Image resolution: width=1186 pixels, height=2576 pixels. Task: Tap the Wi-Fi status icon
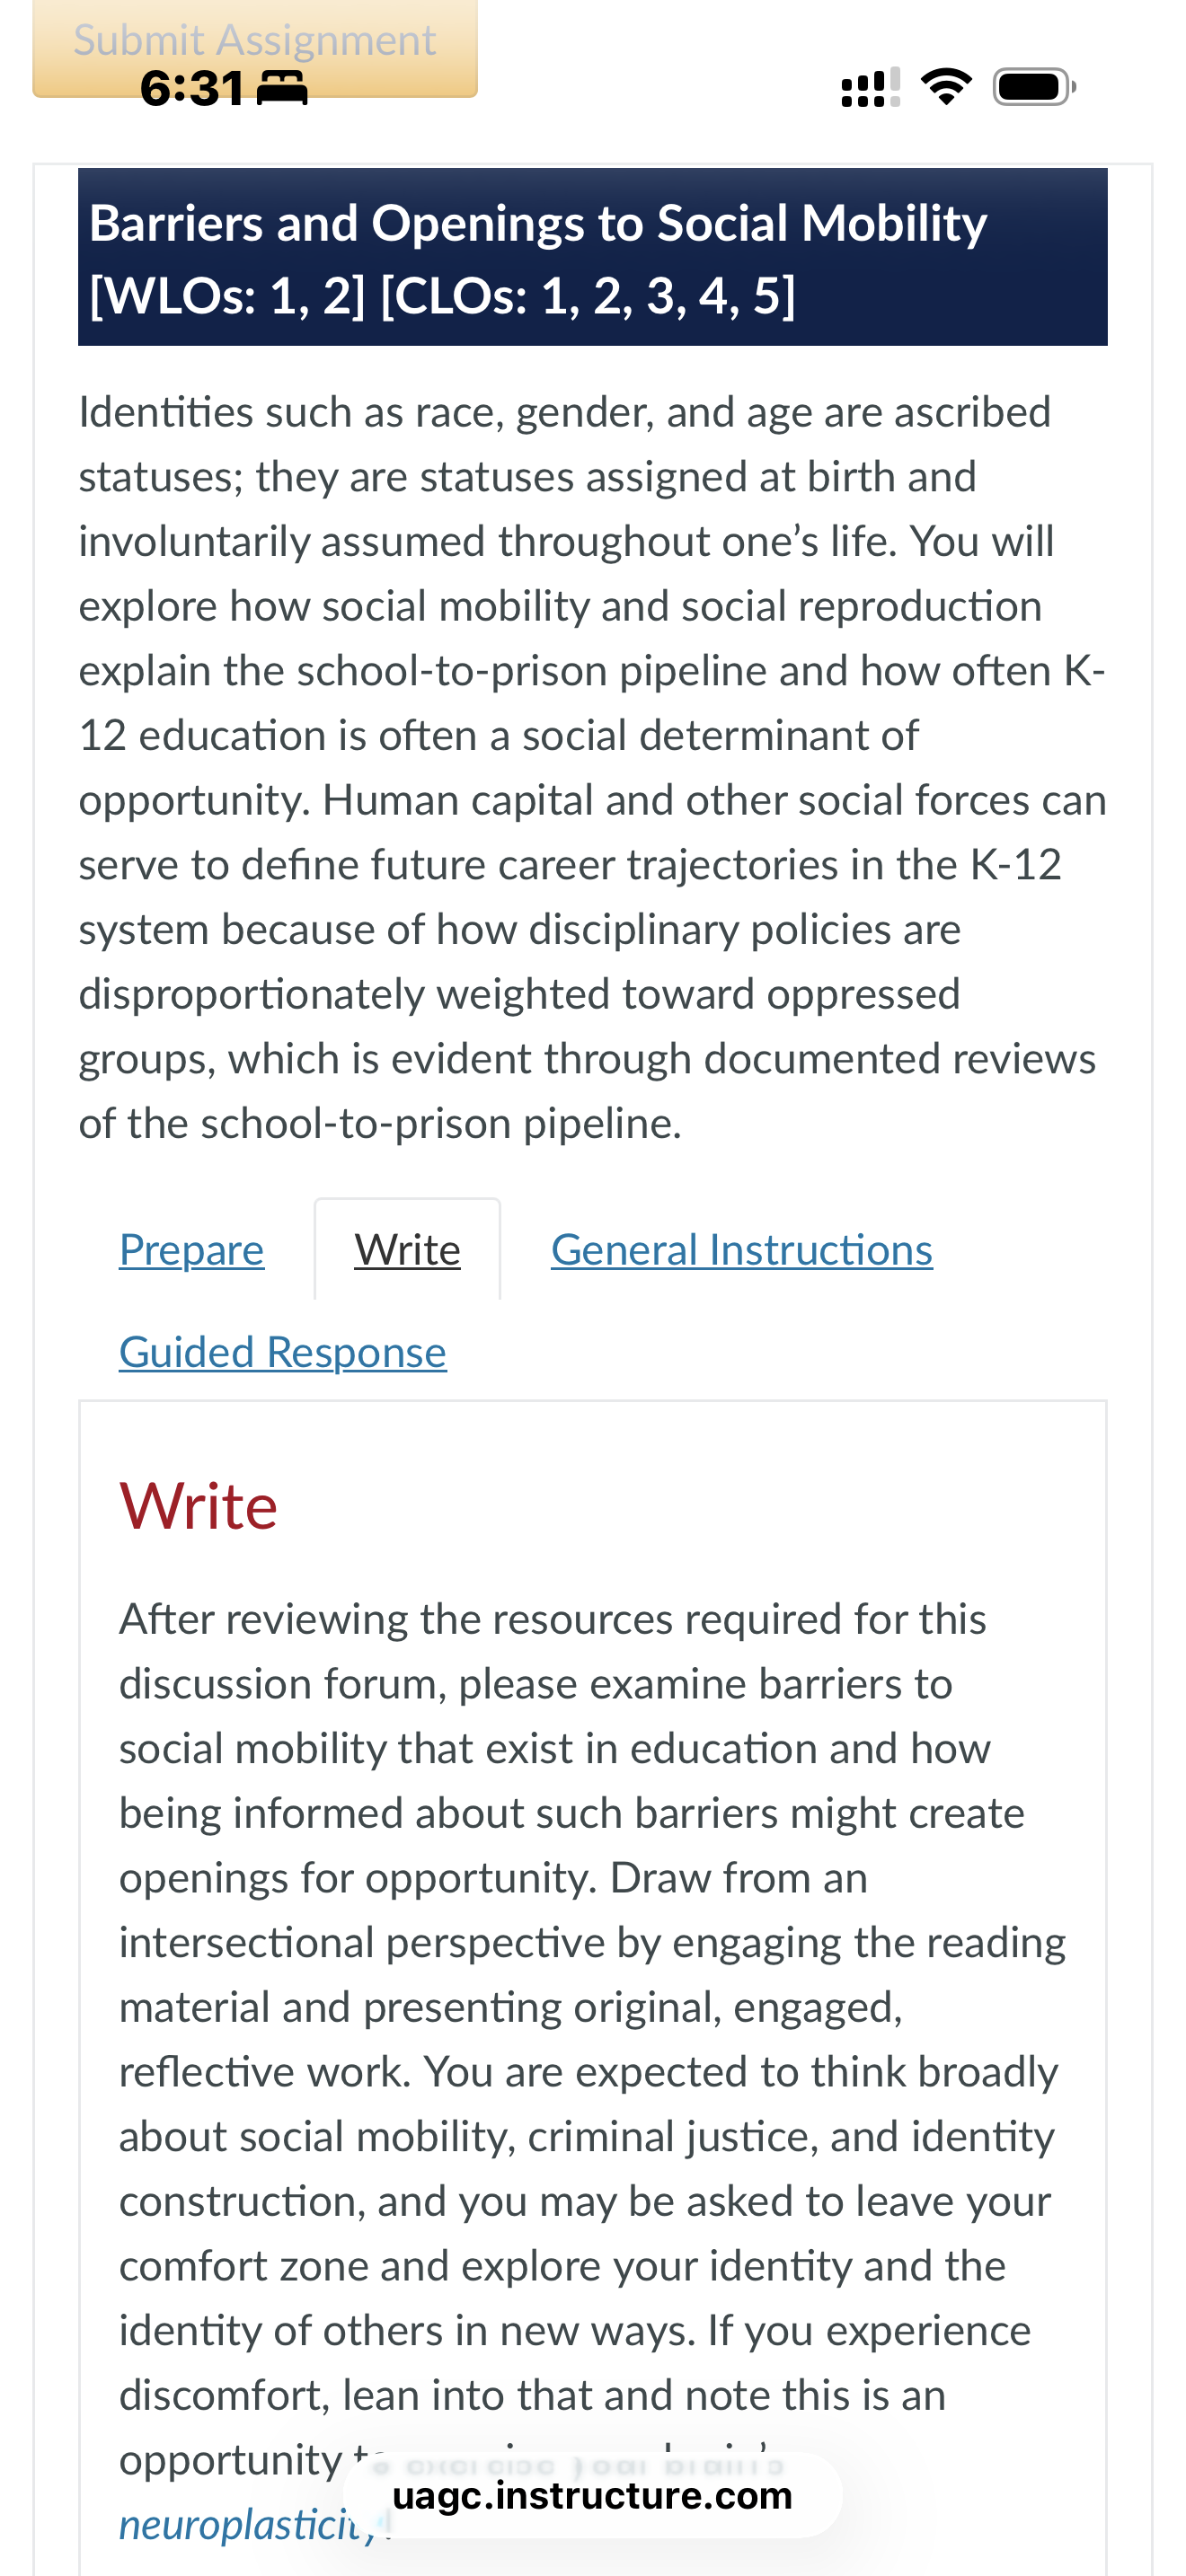[x=946, y=87]
